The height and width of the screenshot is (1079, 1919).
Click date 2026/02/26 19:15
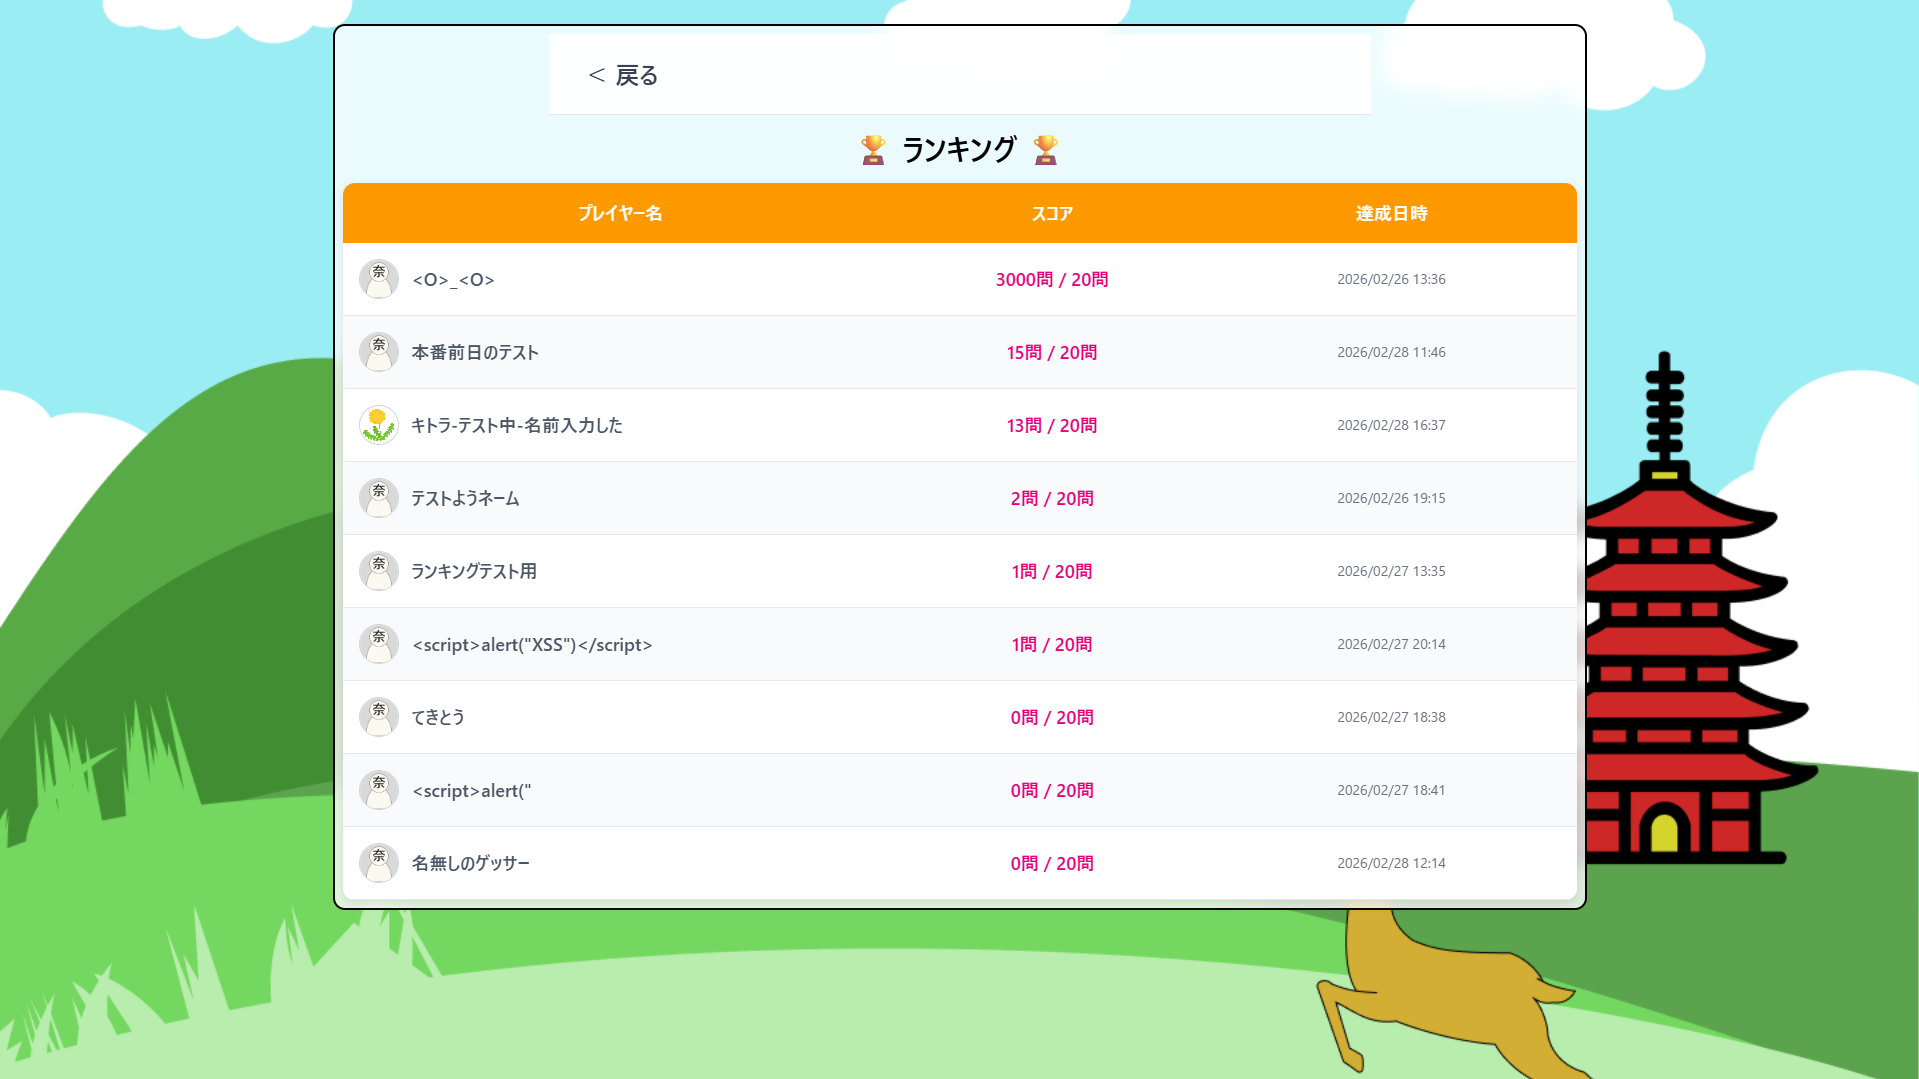pyautogui.click(x=1391, y=498)
